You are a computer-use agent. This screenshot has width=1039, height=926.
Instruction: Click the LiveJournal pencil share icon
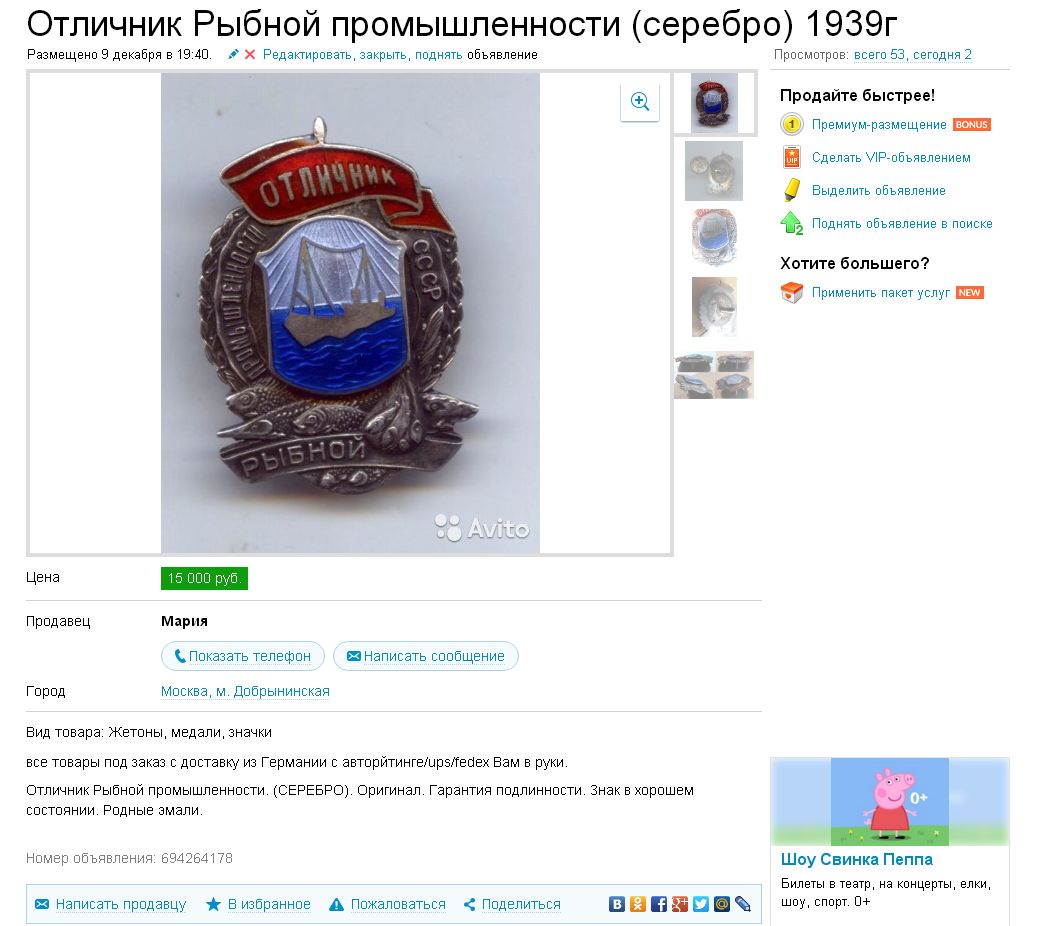click(743, 904)
